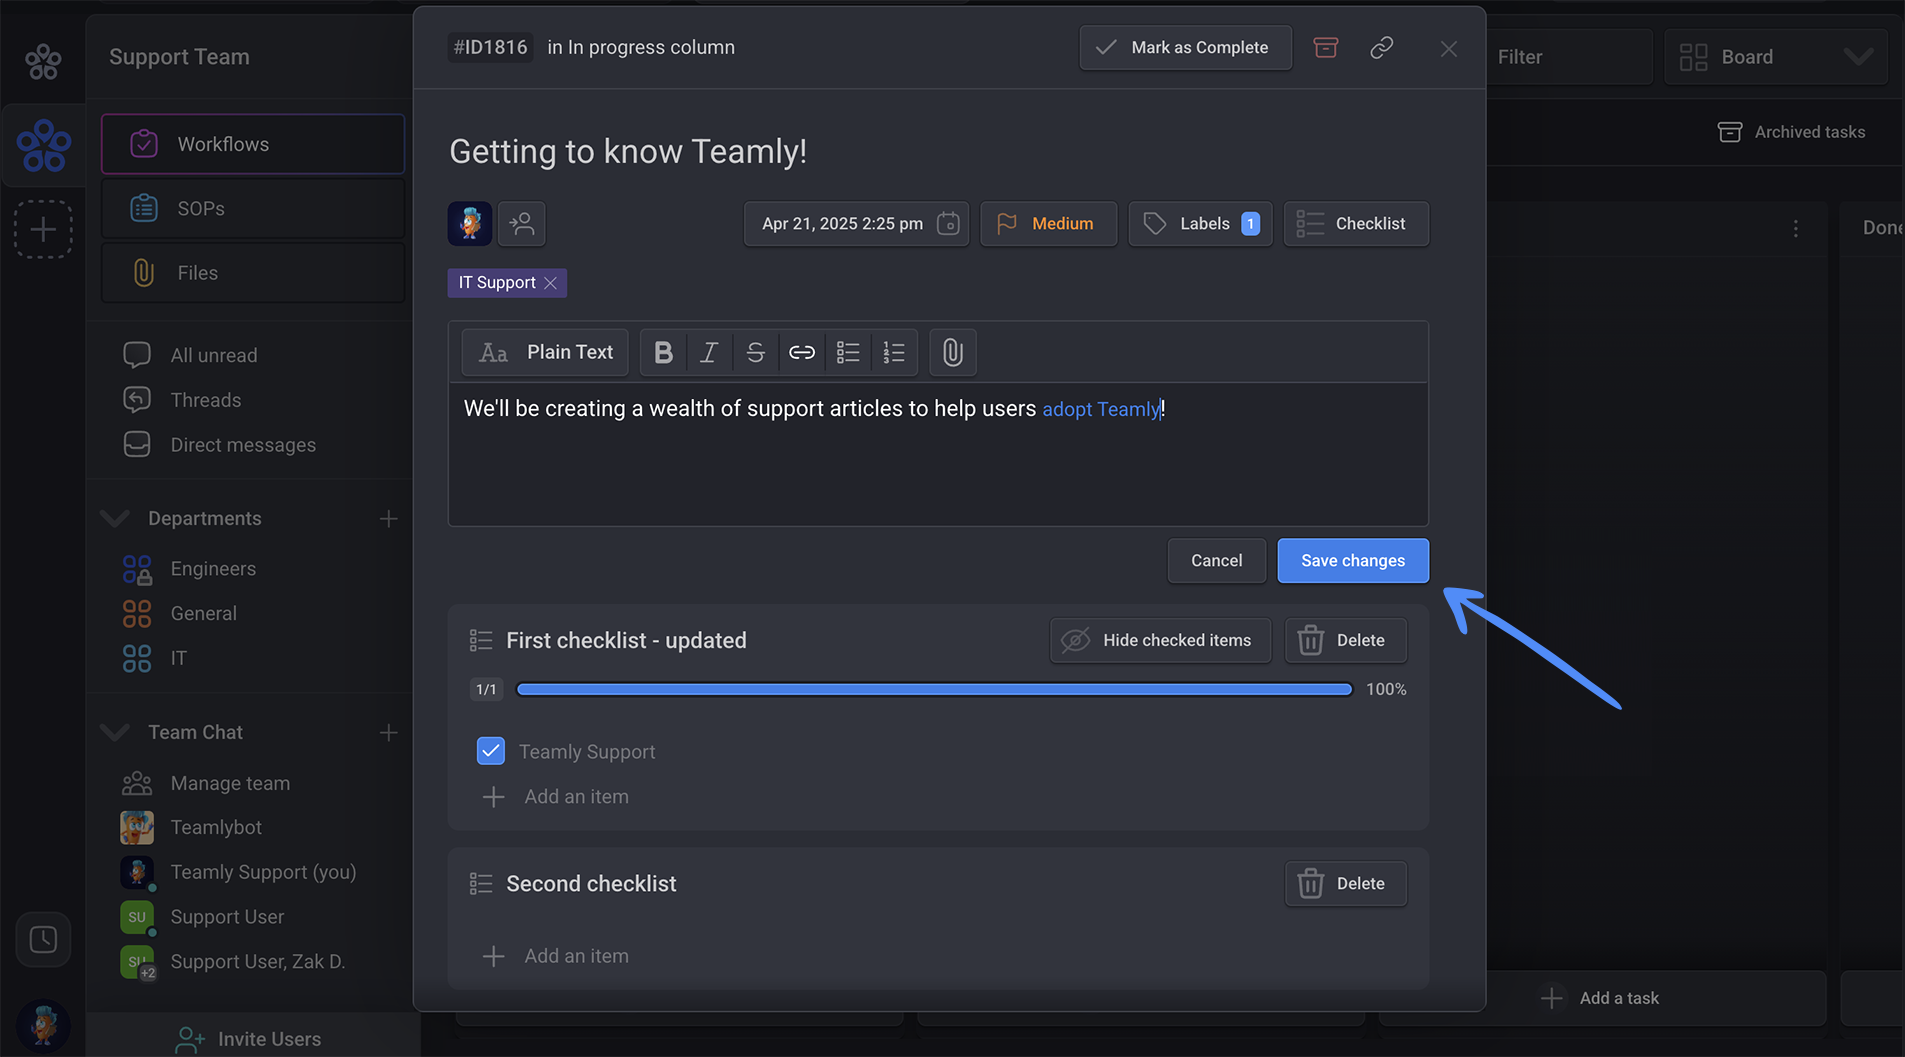Click Invite Users
Viewport: 1905px width, 1057px height.
[x=248, y=1039]
